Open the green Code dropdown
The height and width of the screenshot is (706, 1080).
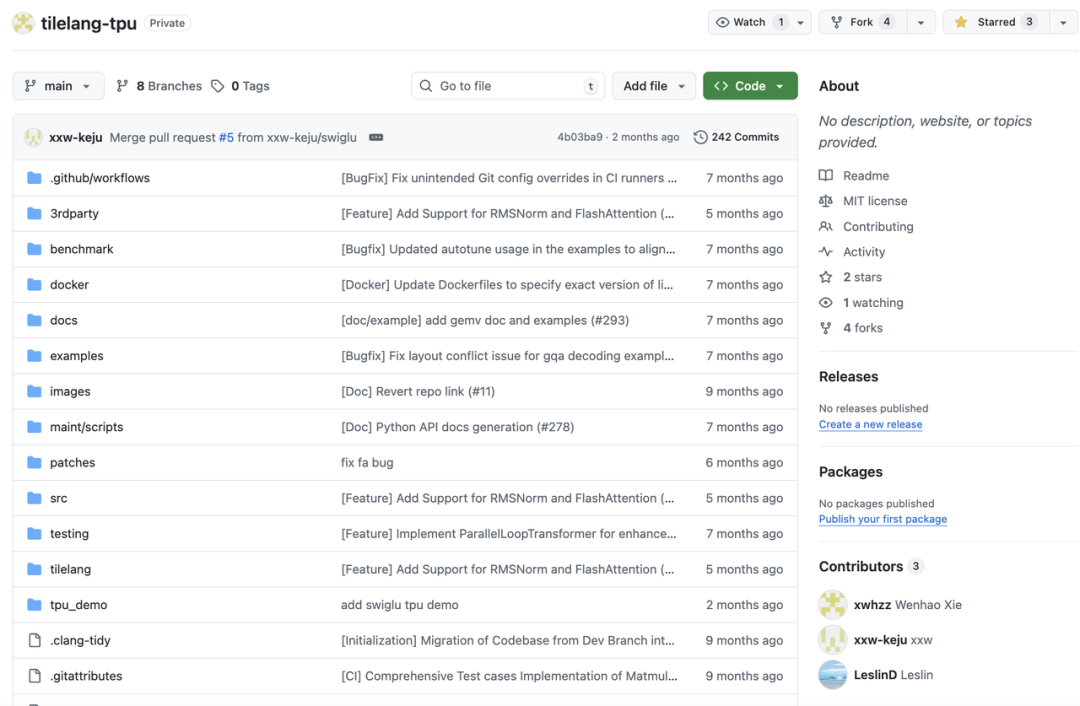tap(750, 86)
